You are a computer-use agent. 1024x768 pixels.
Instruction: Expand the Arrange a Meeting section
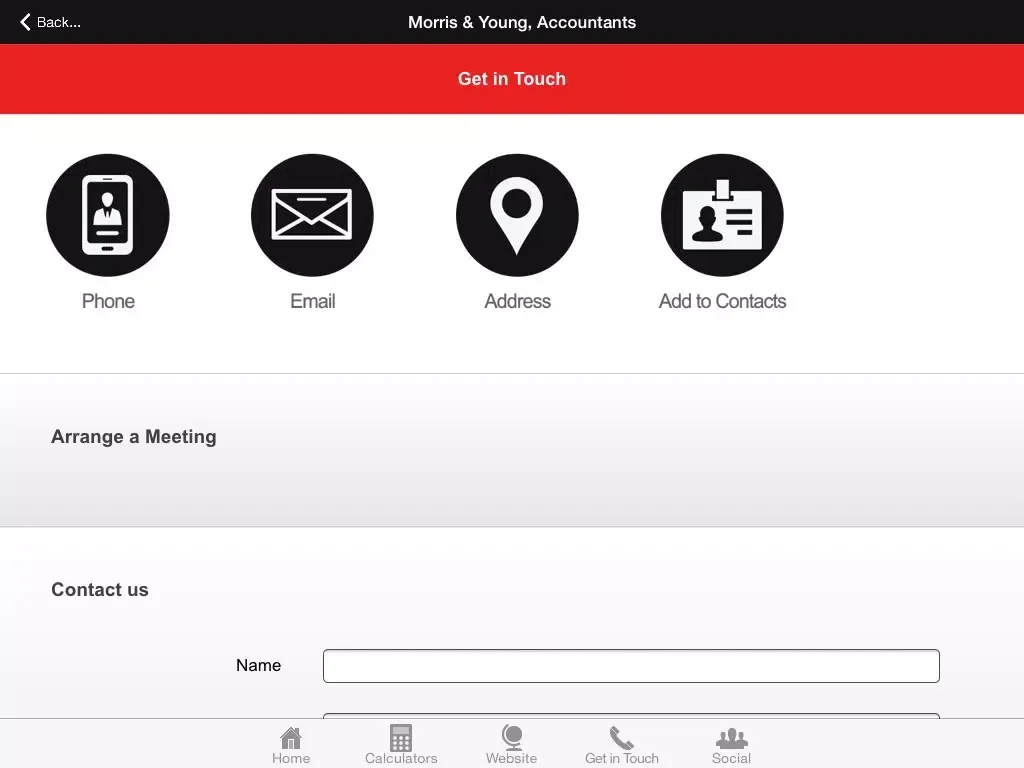(134, 437)
